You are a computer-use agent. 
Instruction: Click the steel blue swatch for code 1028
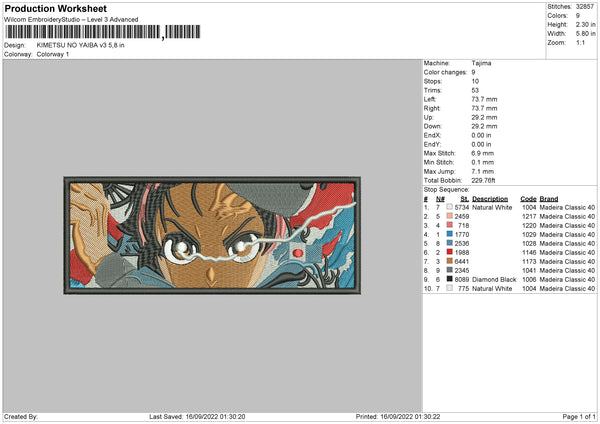(x=449, y=243)
